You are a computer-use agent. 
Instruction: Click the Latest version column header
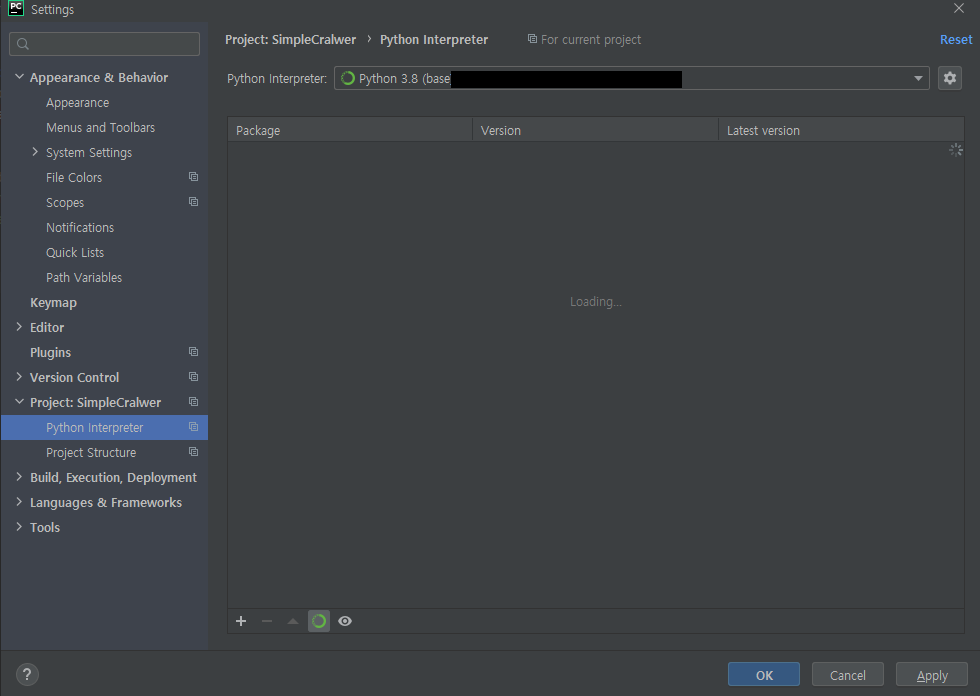[841, 130]
